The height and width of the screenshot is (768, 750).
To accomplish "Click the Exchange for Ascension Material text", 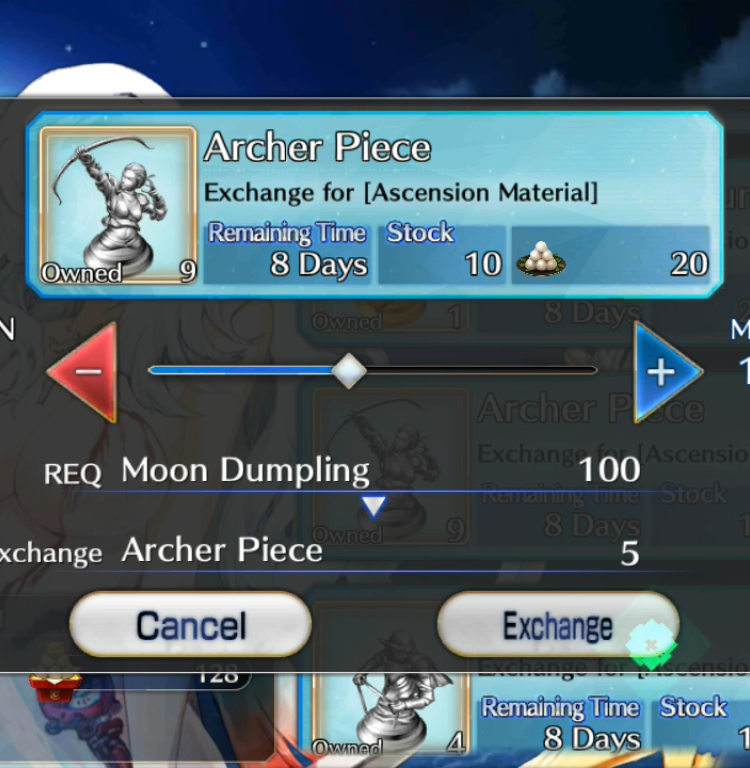I will coord(401,192).
